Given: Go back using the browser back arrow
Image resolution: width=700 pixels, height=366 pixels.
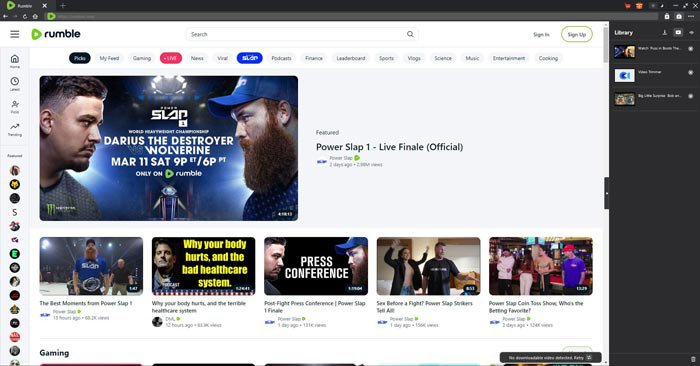Looking at the screenshot, I should tap(5, 16).
